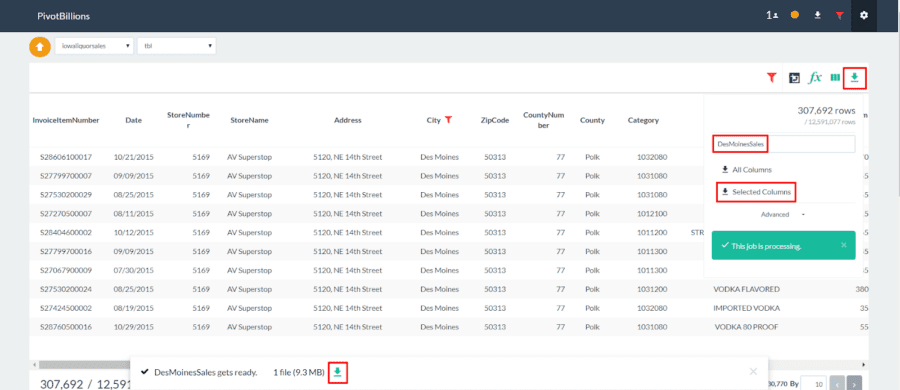Open the fx formula tool
Screen dimensions: 900x390
coord(815,78)
